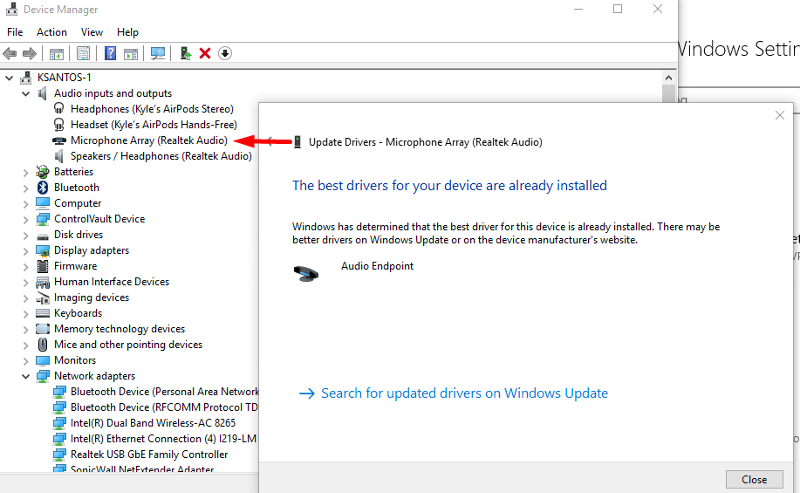Collapse Audio inputs and outputs
This screenshot has width=800, height=493.
(x=26, y=93)
